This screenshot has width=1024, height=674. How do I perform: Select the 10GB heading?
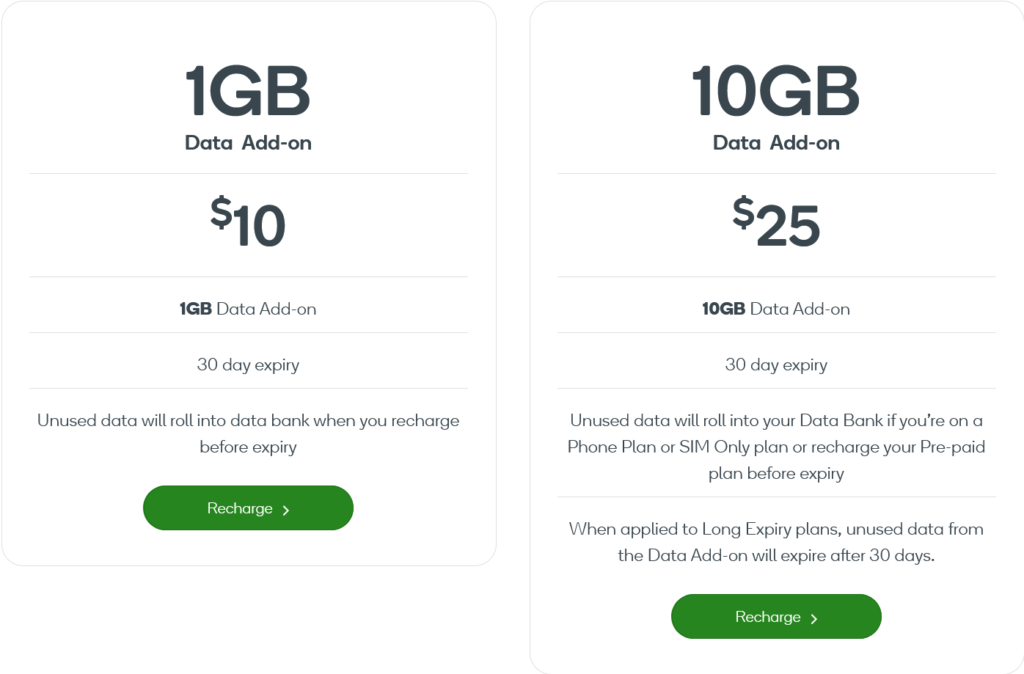(x=776, y=88)
